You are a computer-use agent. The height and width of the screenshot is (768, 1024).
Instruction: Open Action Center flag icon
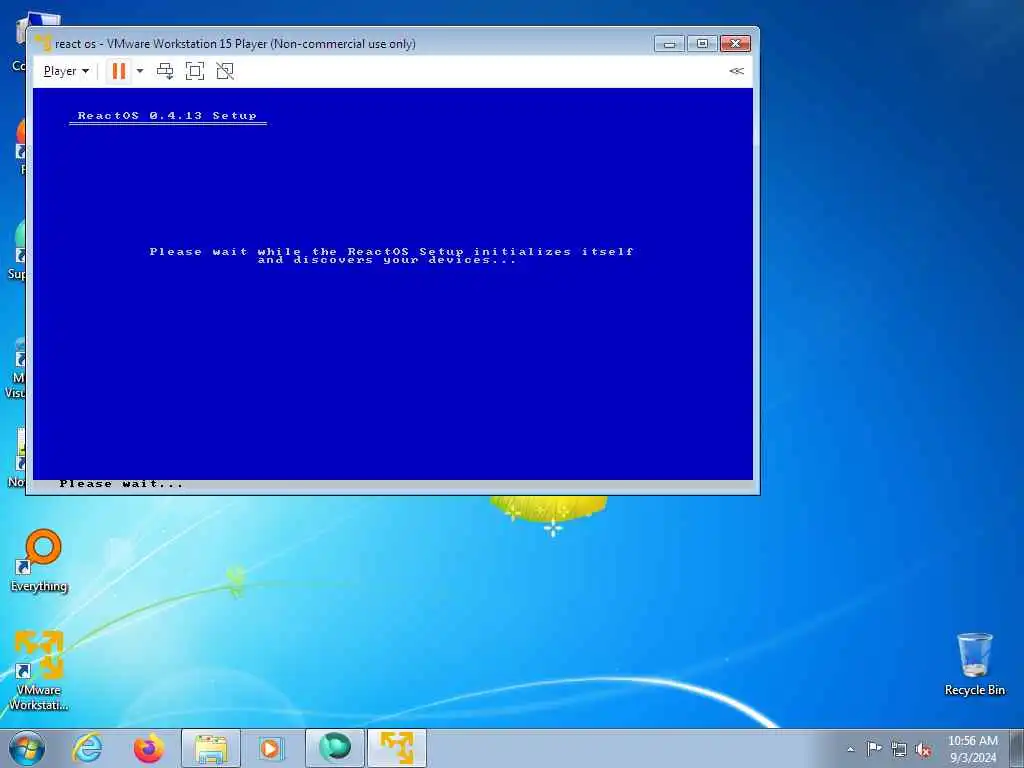pos(874,748)
